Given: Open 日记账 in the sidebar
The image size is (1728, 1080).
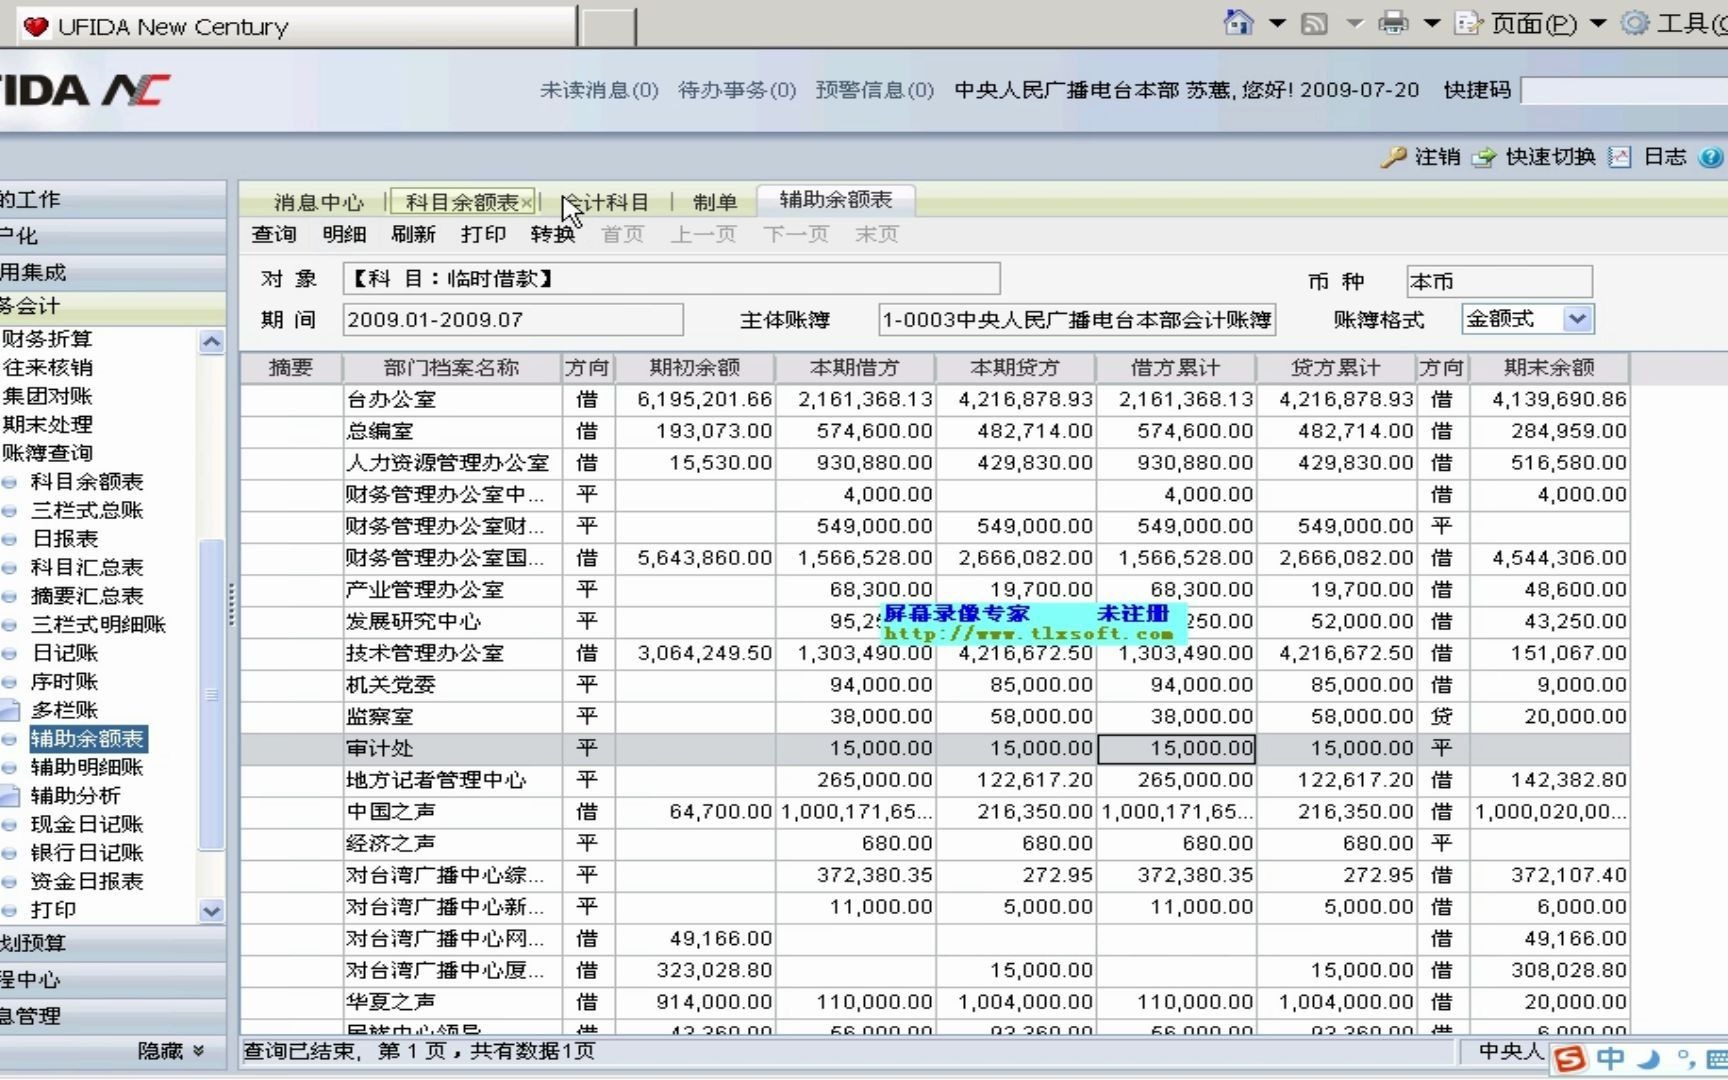Looking at the screenshot, I should [x=65, y=653].
